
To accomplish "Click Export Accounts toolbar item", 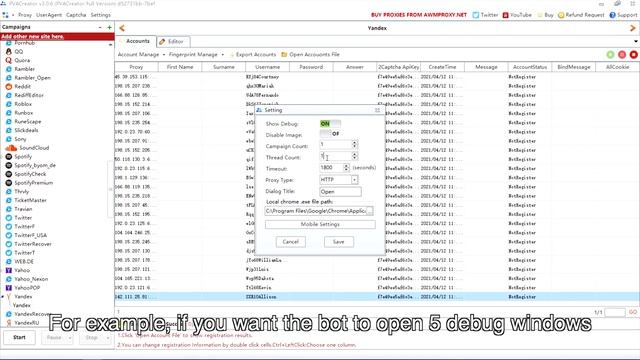I will click(252, 55).
